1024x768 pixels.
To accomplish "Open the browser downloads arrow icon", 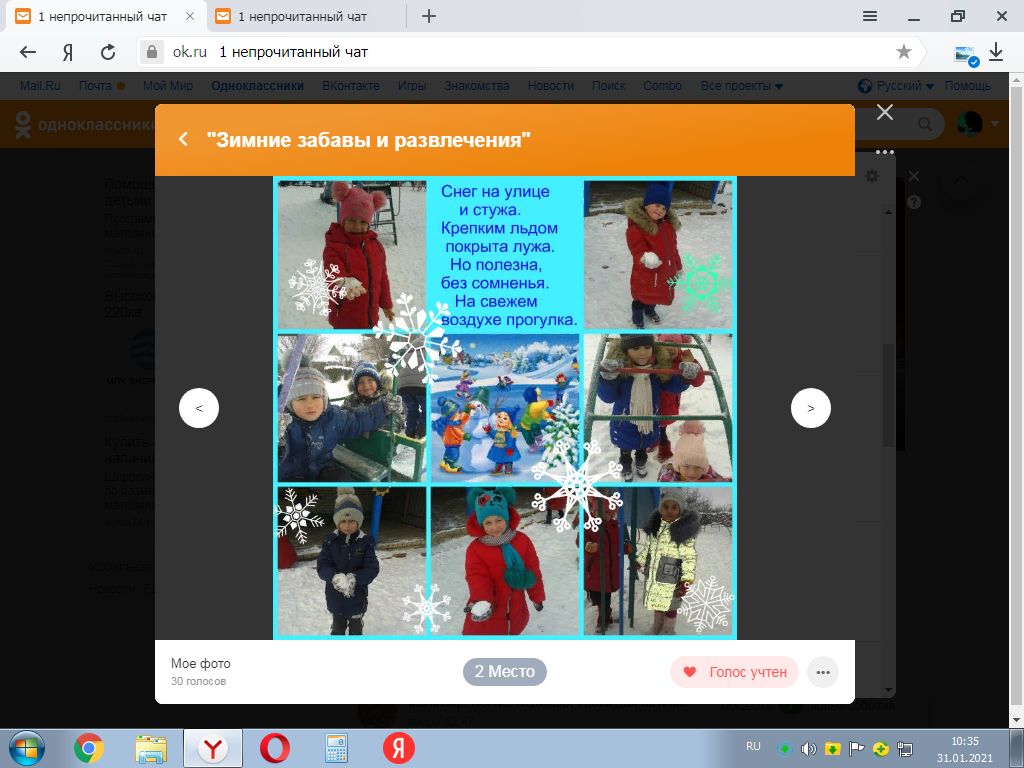I will 996,52.
